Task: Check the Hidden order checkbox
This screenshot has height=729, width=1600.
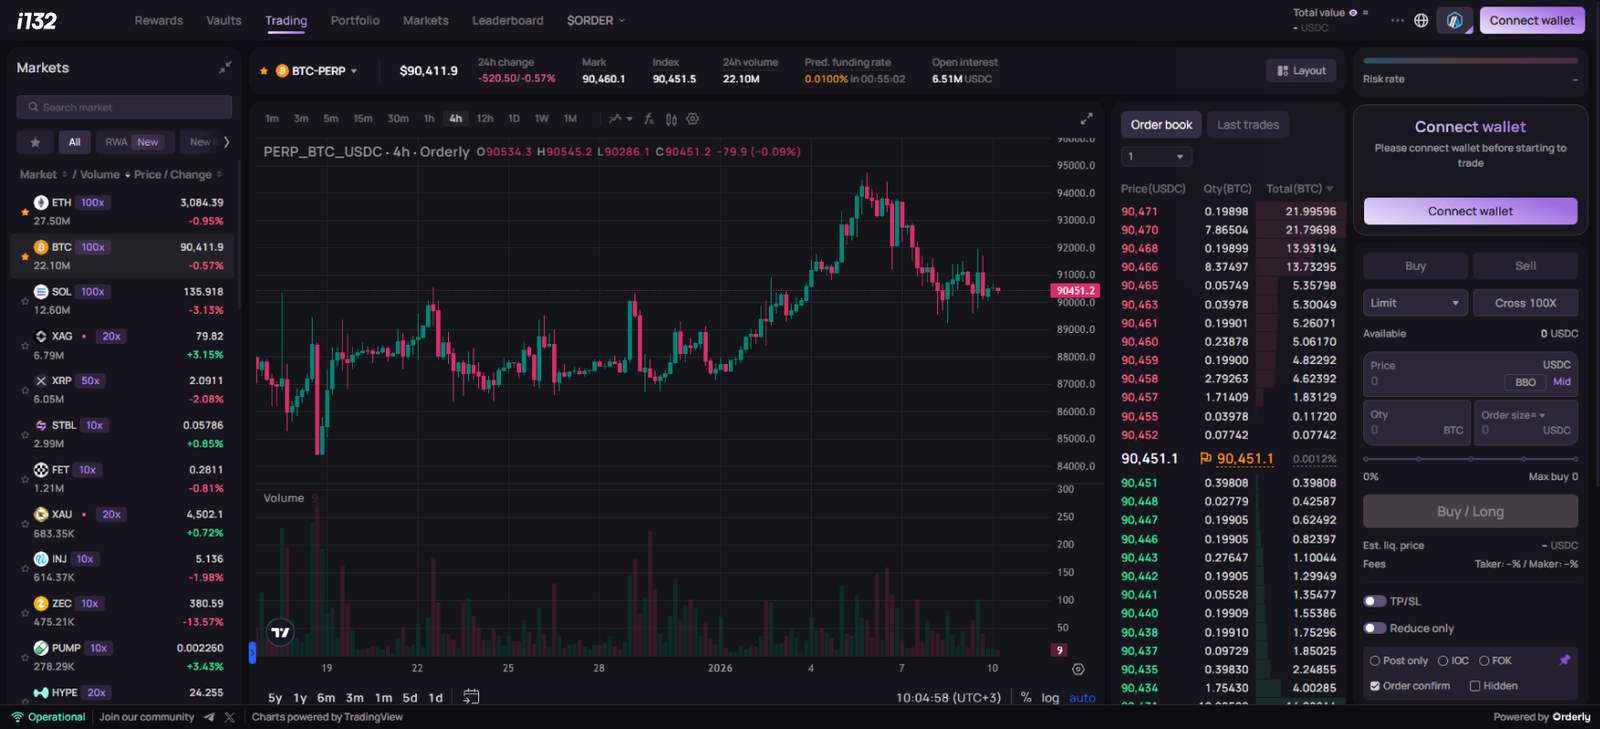Action: [x=1475, y=686]
